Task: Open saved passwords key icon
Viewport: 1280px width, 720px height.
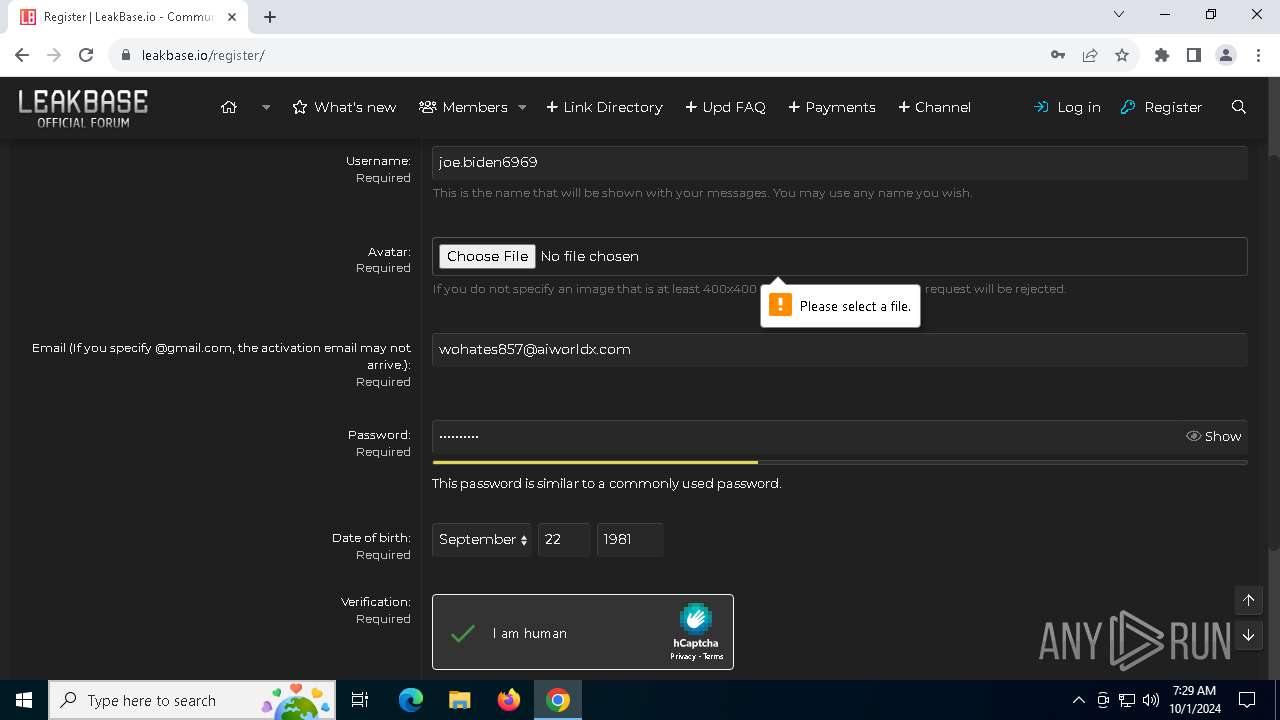Action: tap(1058, 55)
